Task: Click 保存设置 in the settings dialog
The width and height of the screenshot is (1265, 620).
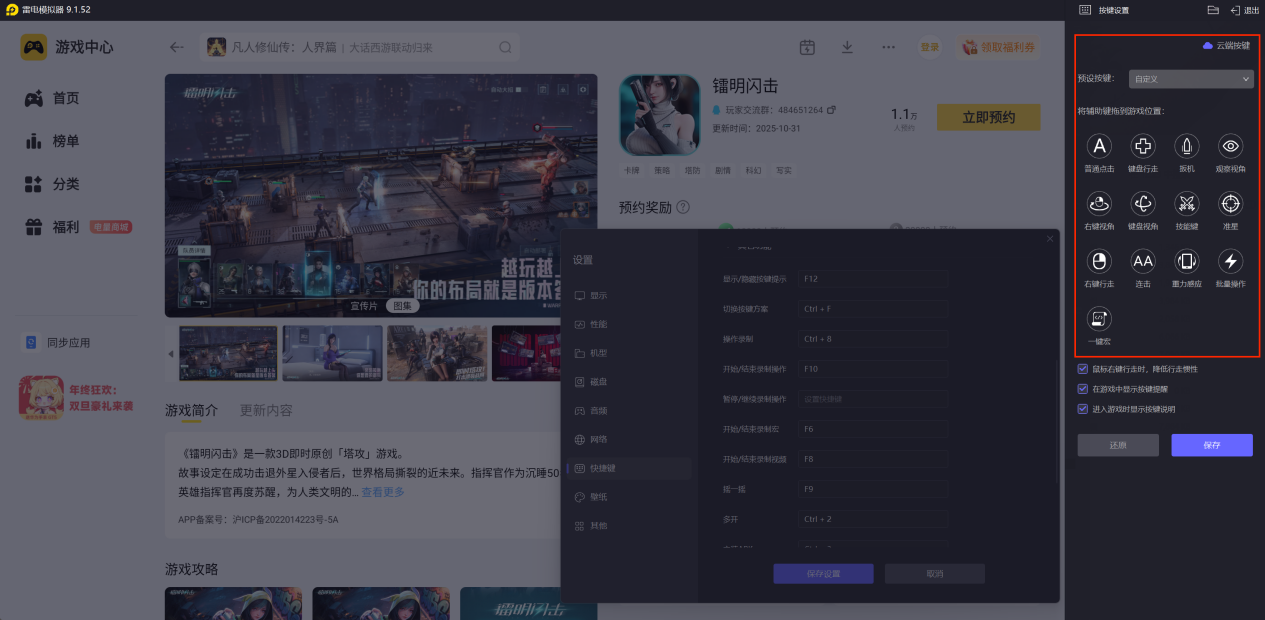Action: tap(823, 574)
